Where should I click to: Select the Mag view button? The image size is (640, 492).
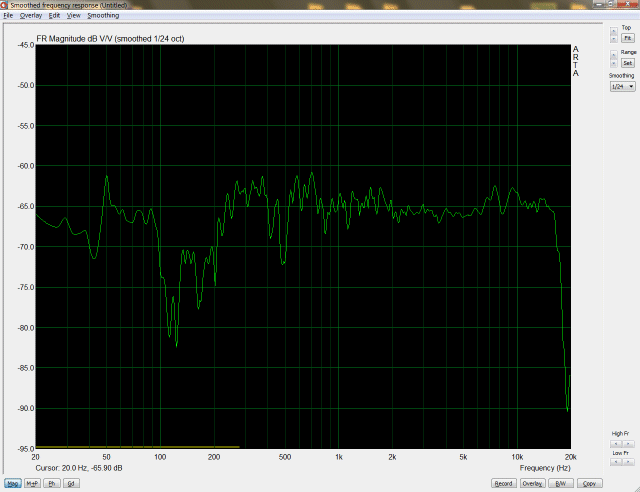tap(13, 483)
